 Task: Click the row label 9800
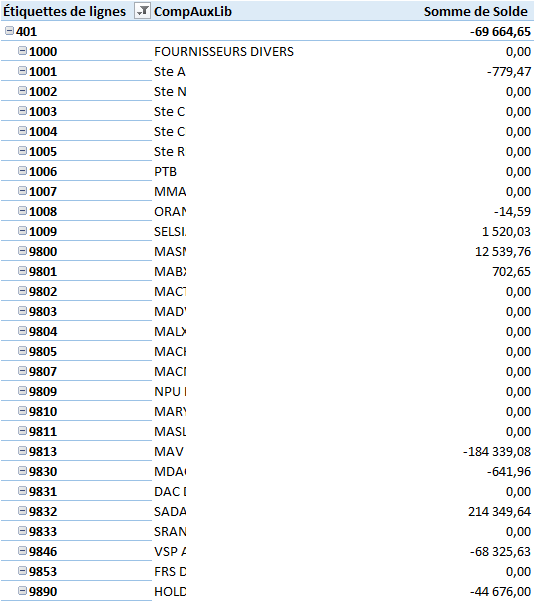pyautogui.click(x=43, y=251)
